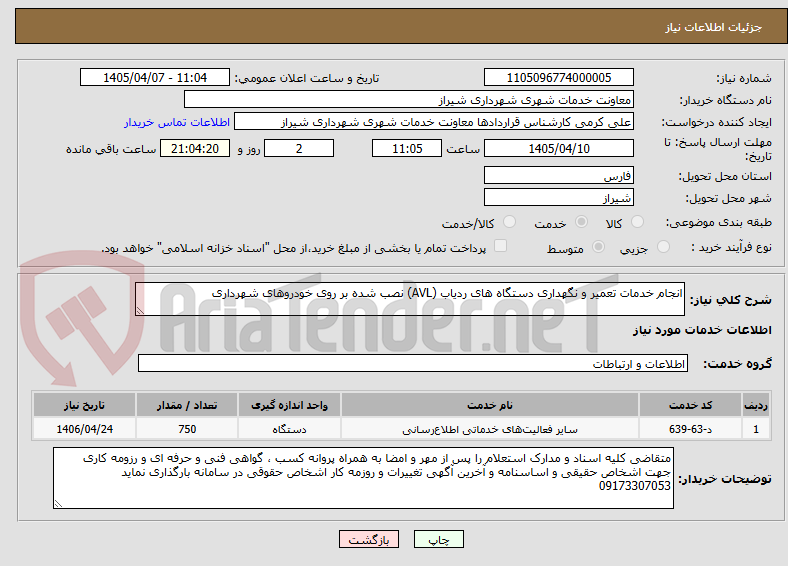This screenshot has height=566, width=788.
Task: Click the گروه خدمت label
Action: click(x=737, y=363)
